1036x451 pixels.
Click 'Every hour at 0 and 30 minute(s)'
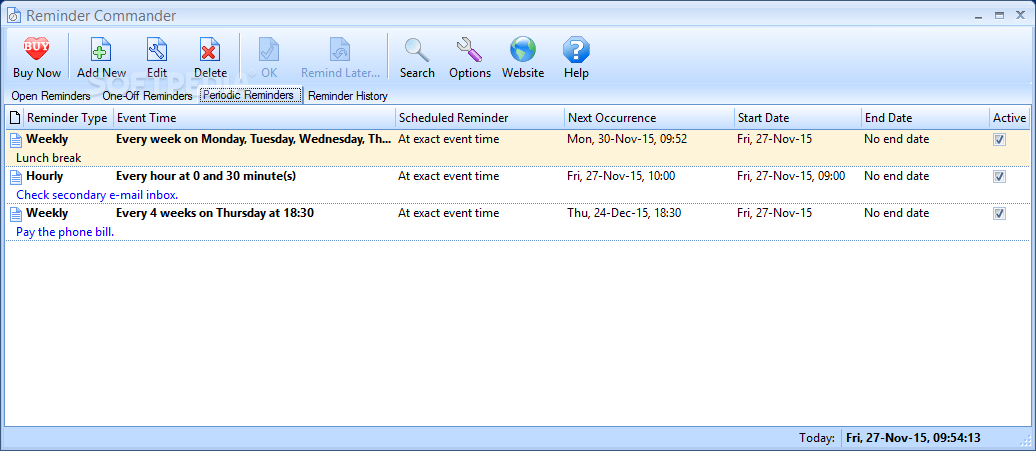click(205, 176)
